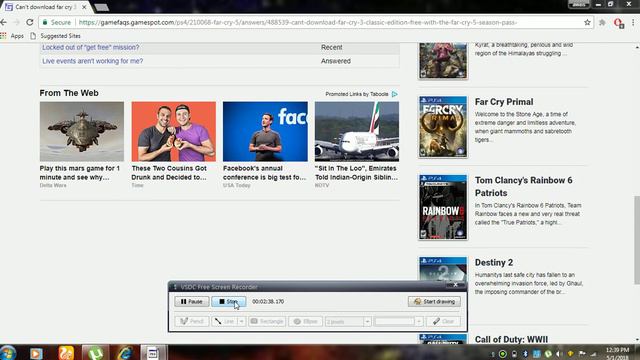Click Sit In The Loo Emirates headline
Screen dimensions: 640x360
tap(356, 173)
